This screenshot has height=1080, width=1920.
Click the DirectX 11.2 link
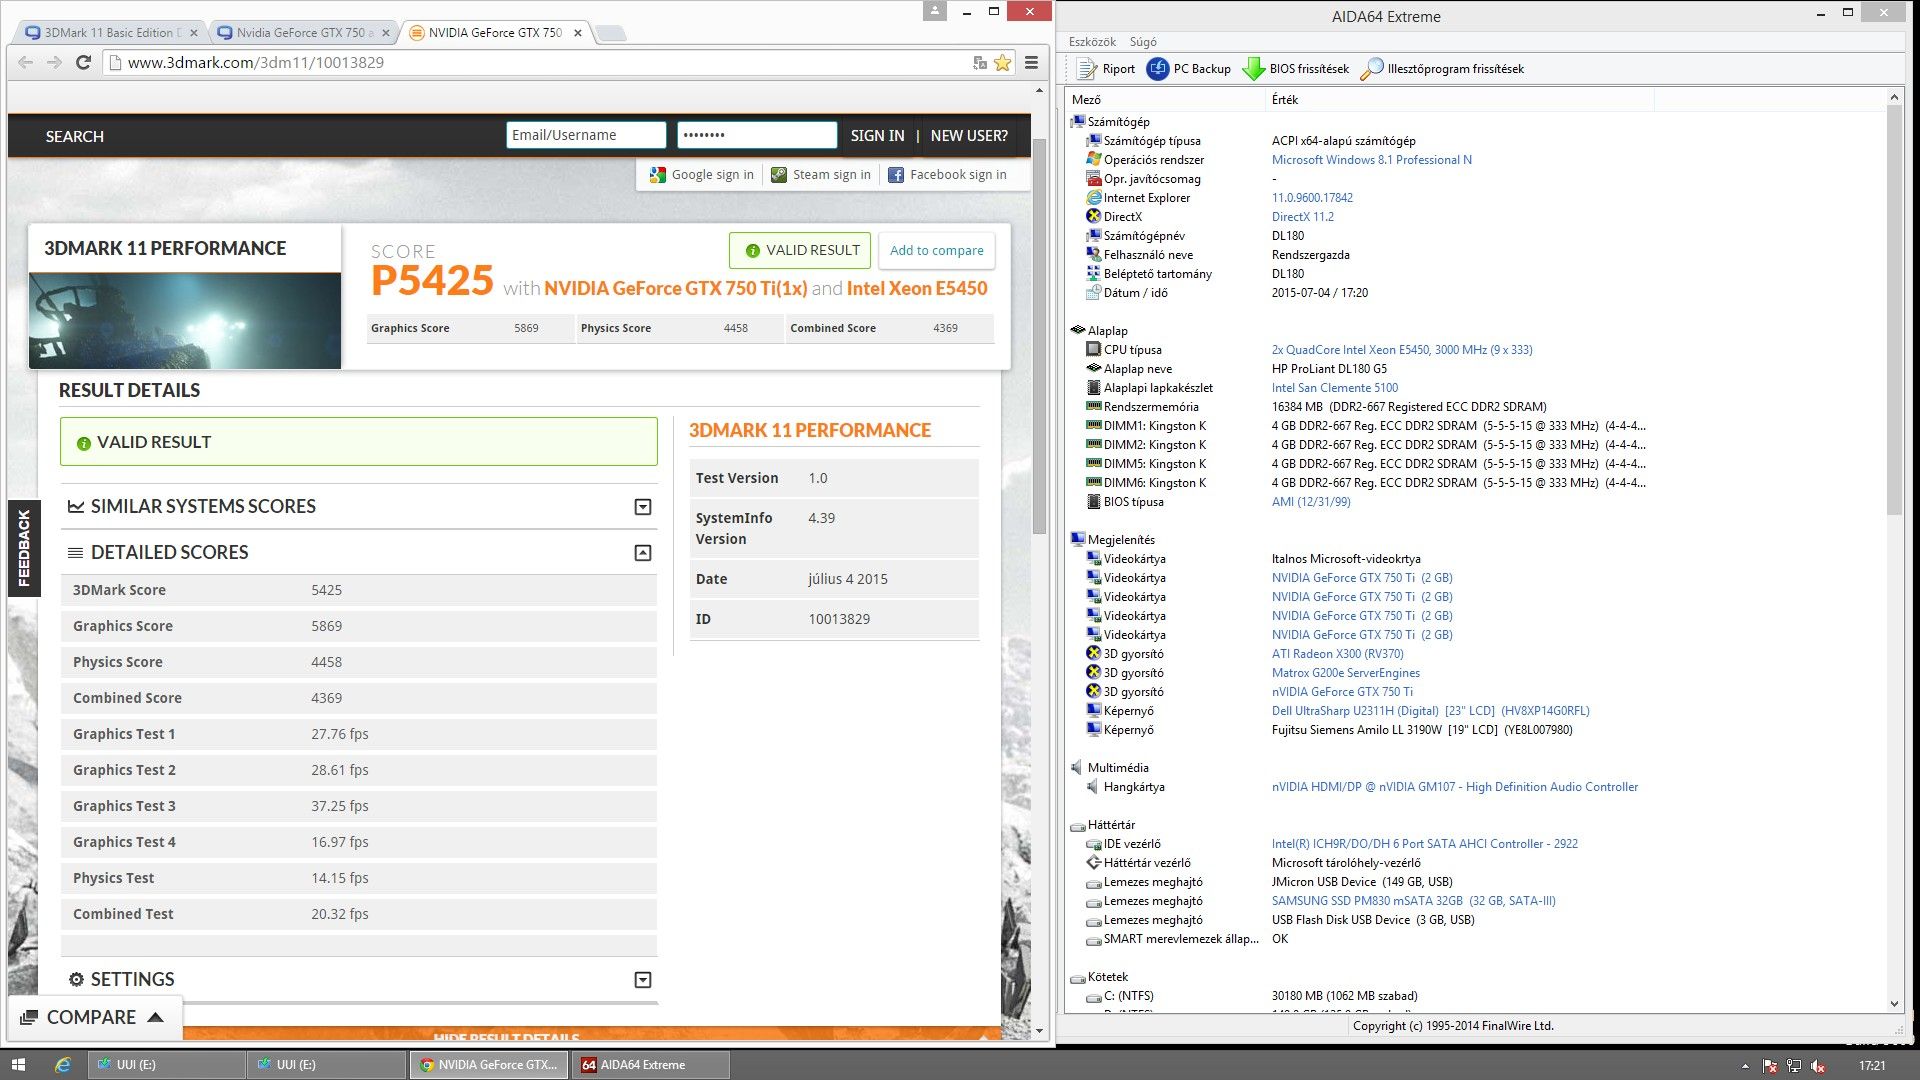[1303, 217]
